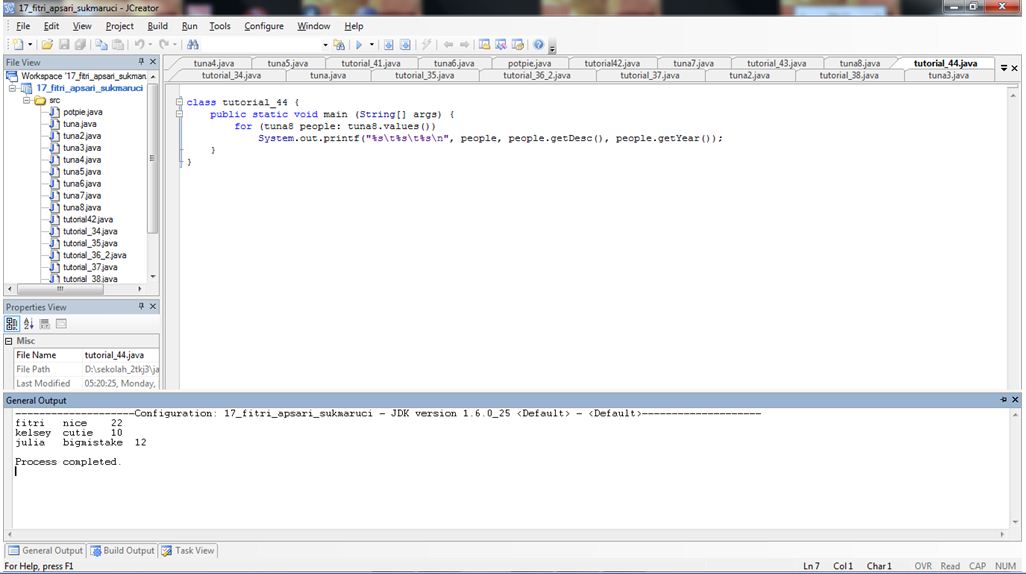1026x574 pixels.
Task: Click the first view panel toggle icon
Action: click(484, 45)
